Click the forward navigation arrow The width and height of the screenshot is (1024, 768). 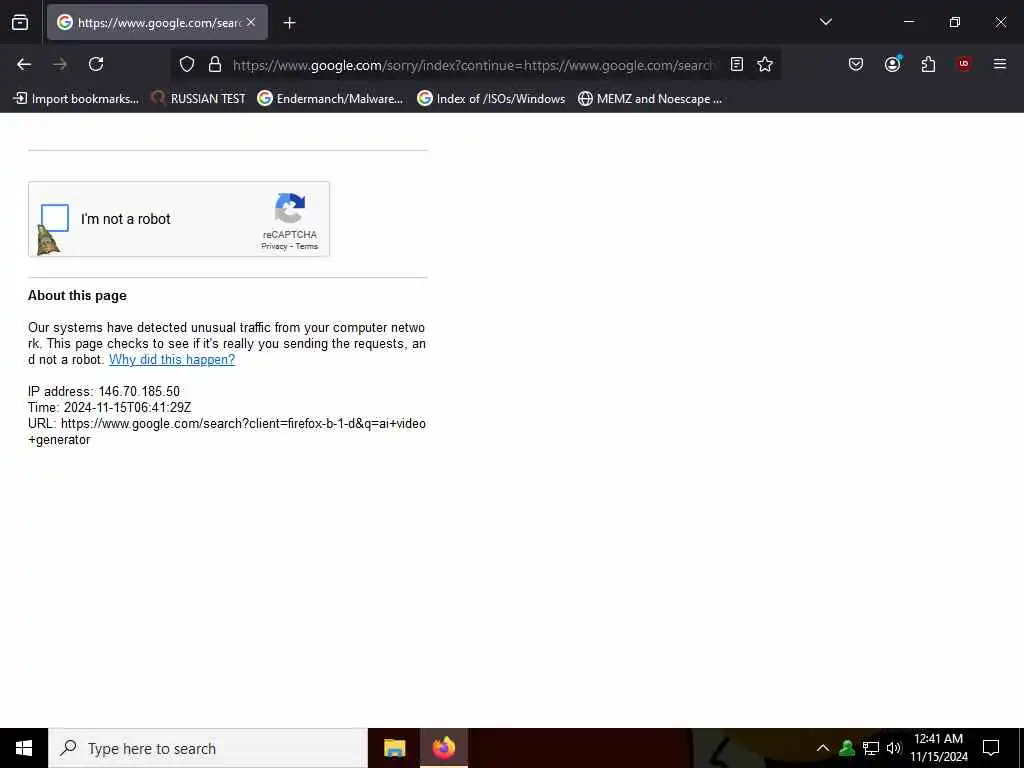pyautogui.click(x=60, y=64)
